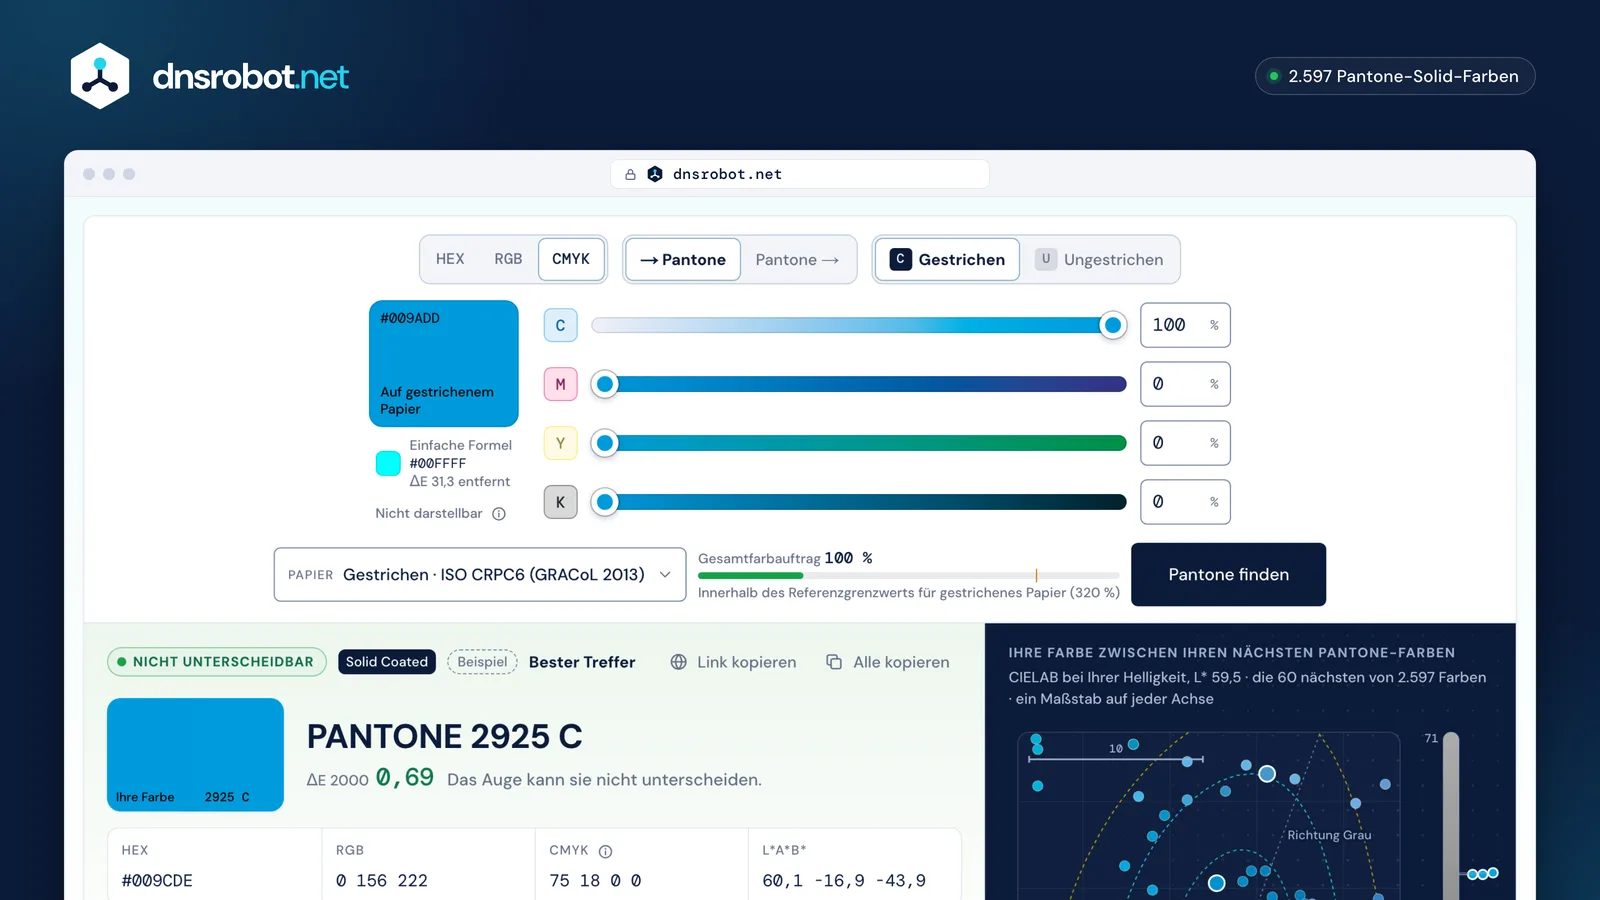
Task: Open the Papier profile dropdown
Action: pos(480,574)
